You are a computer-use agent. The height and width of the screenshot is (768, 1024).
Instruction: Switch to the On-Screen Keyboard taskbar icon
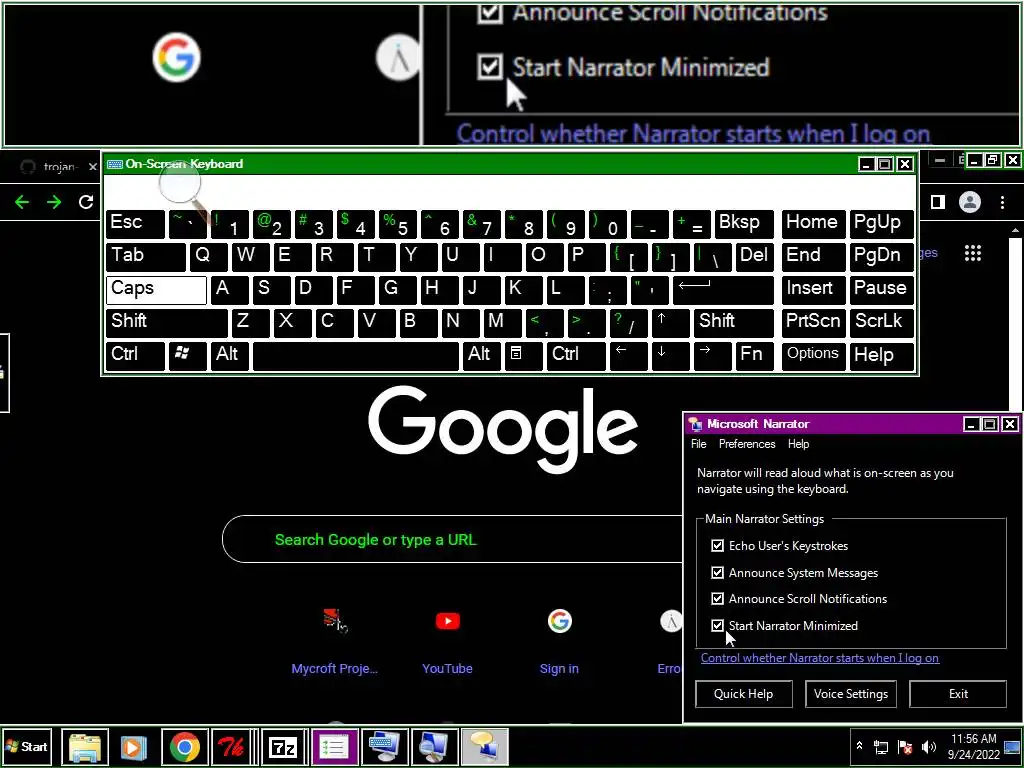coord(384,747)
